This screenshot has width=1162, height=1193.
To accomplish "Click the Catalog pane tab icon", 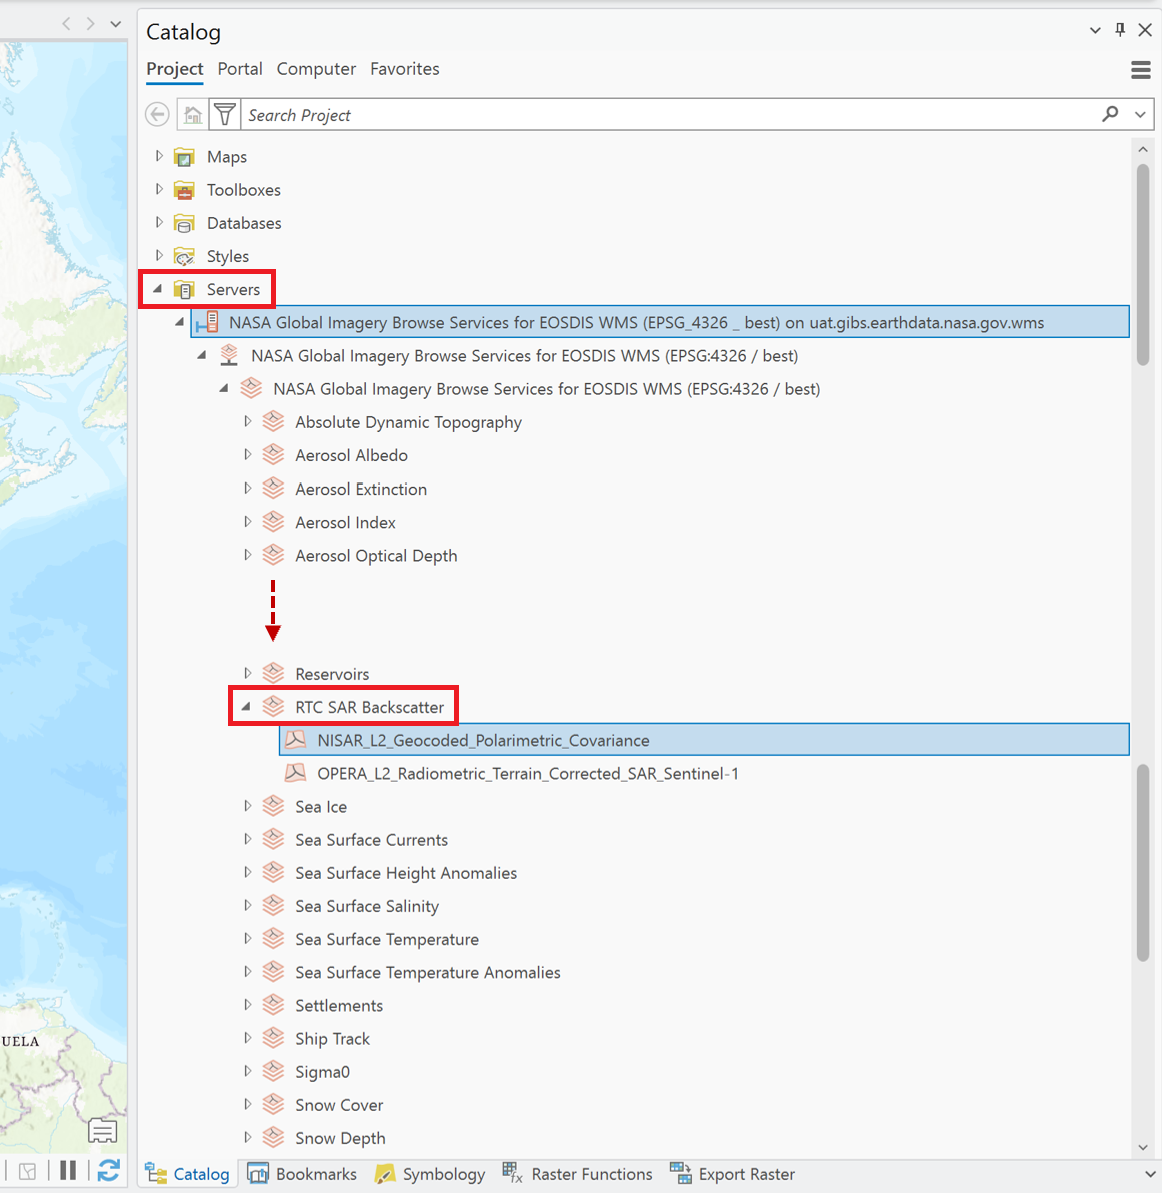I will (157, 1174).
